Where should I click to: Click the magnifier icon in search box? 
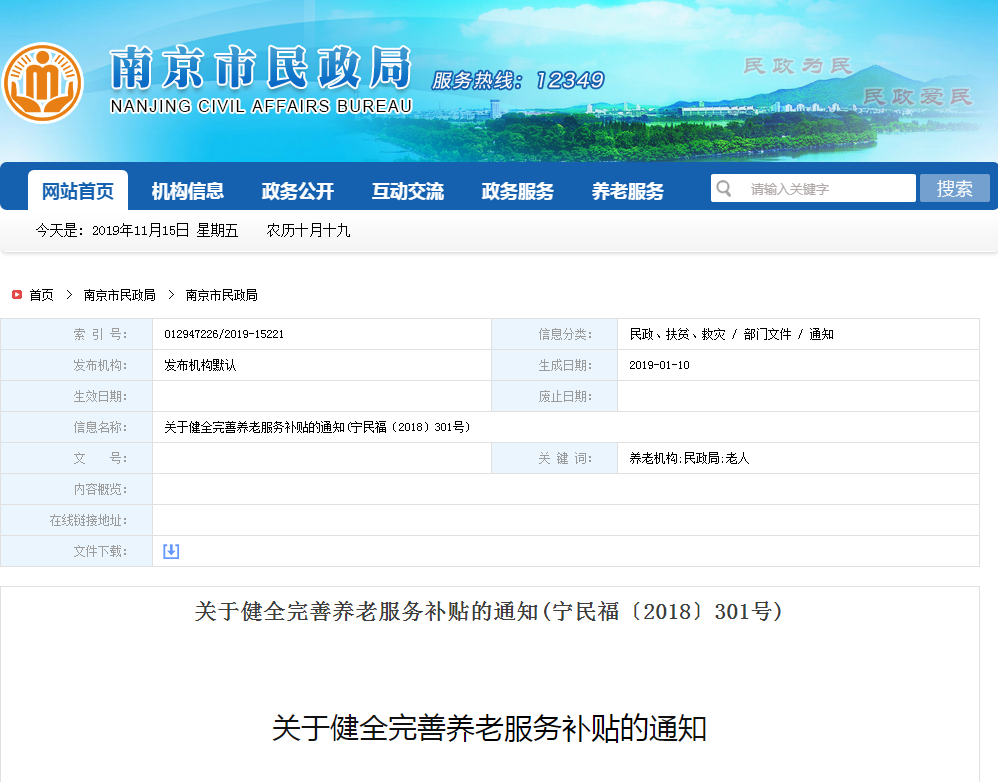(724, 188)
